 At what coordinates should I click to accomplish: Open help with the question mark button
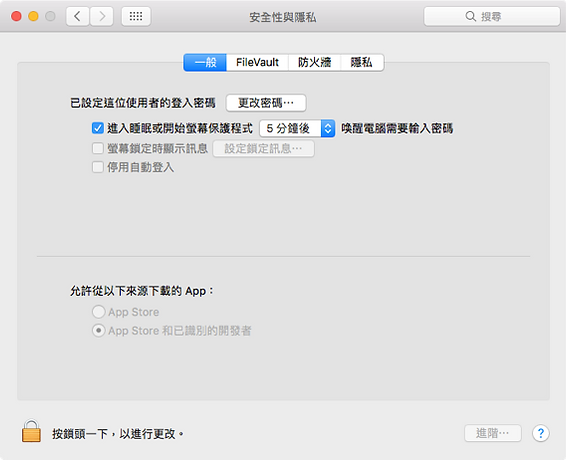tap(540, 433)
